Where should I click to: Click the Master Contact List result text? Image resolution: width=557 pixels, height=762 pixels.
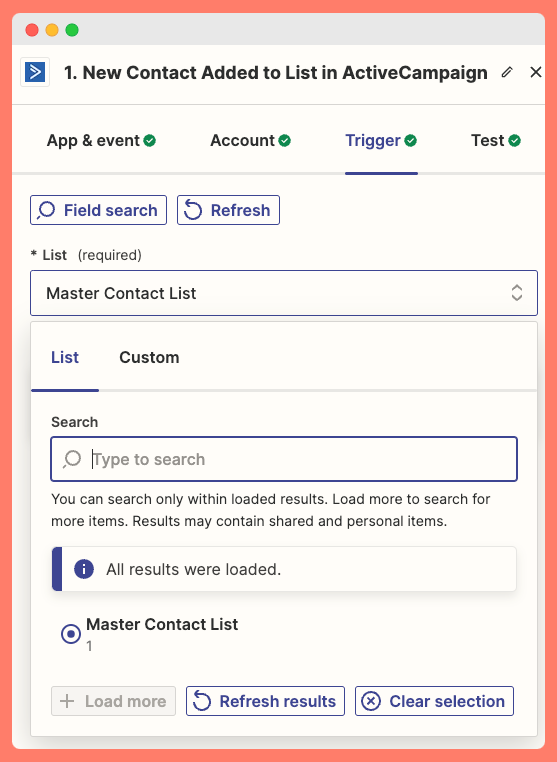(x=162, y=624)
